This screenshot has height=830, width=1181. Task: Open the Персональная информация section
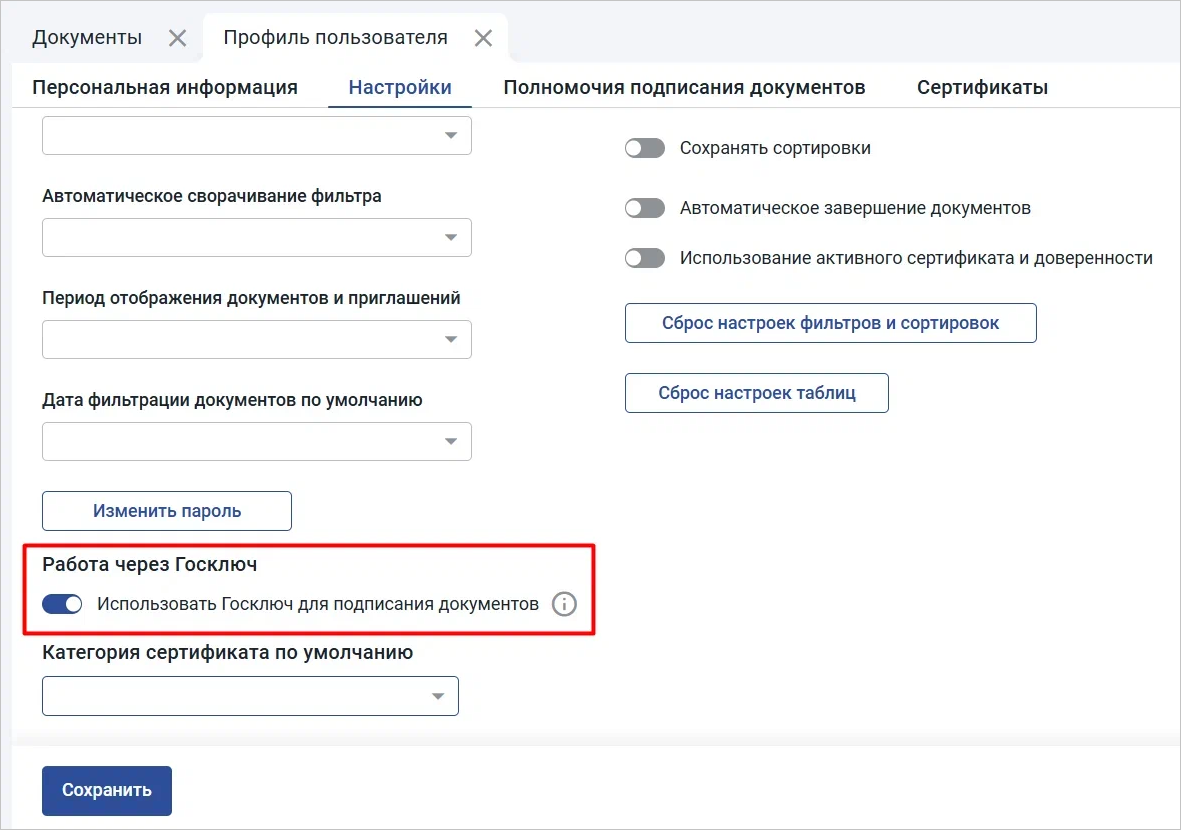pyautogui.click(x=165, y=87)
